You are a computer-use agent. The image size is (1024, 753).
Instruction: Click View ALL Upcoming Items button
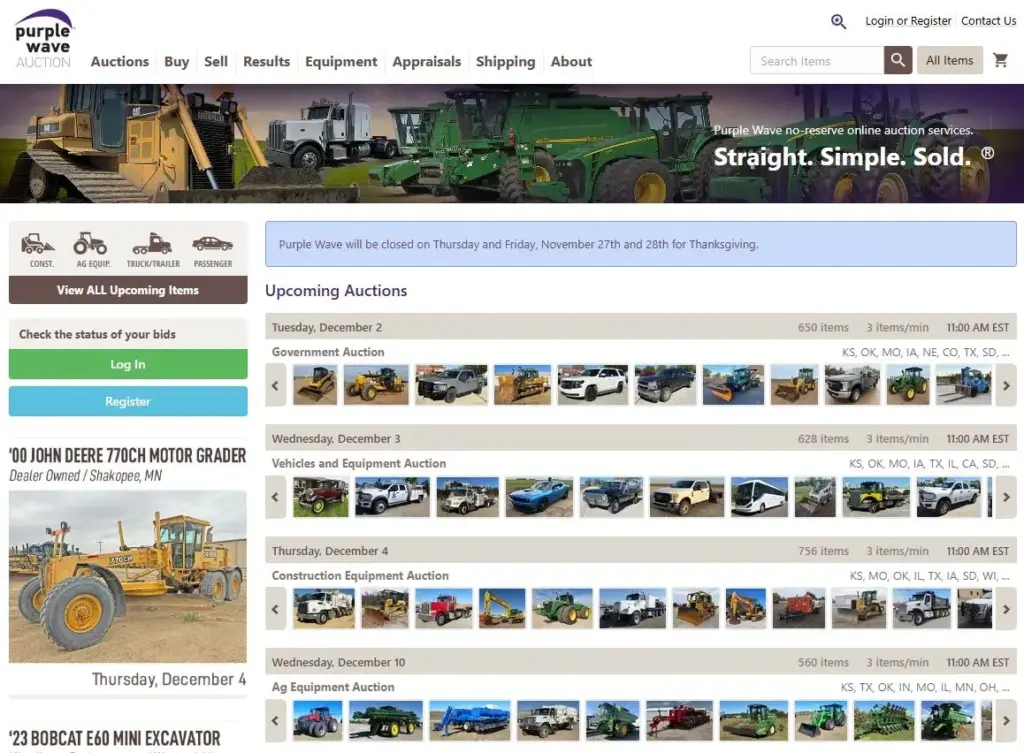point(128,290)
